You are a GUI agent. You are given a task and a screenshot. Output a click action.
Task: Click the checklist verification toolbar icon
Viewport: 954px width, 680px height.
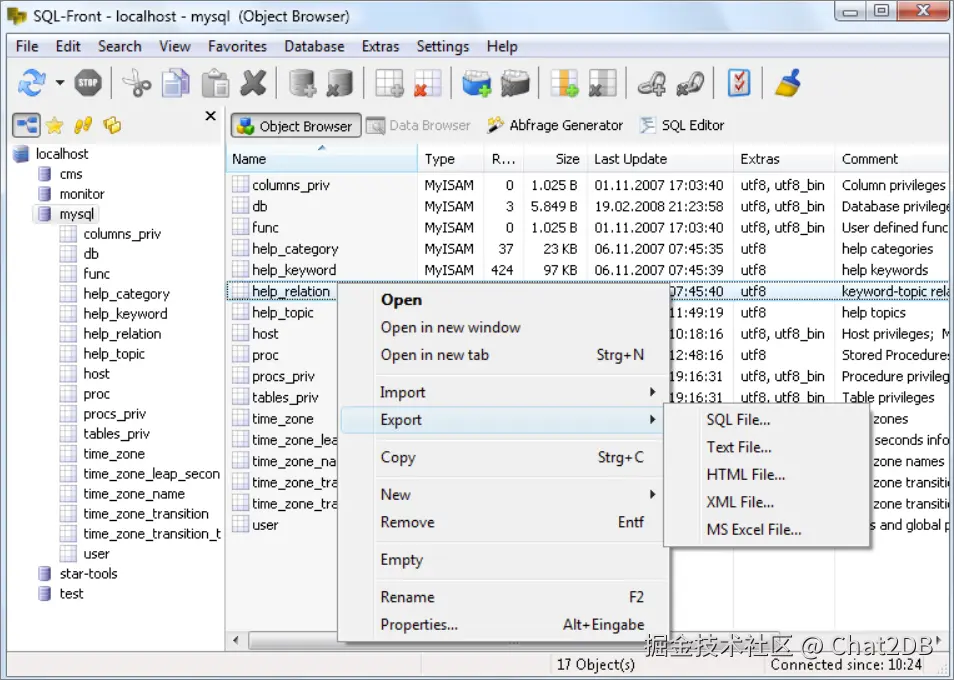click(x=738, y=84)
